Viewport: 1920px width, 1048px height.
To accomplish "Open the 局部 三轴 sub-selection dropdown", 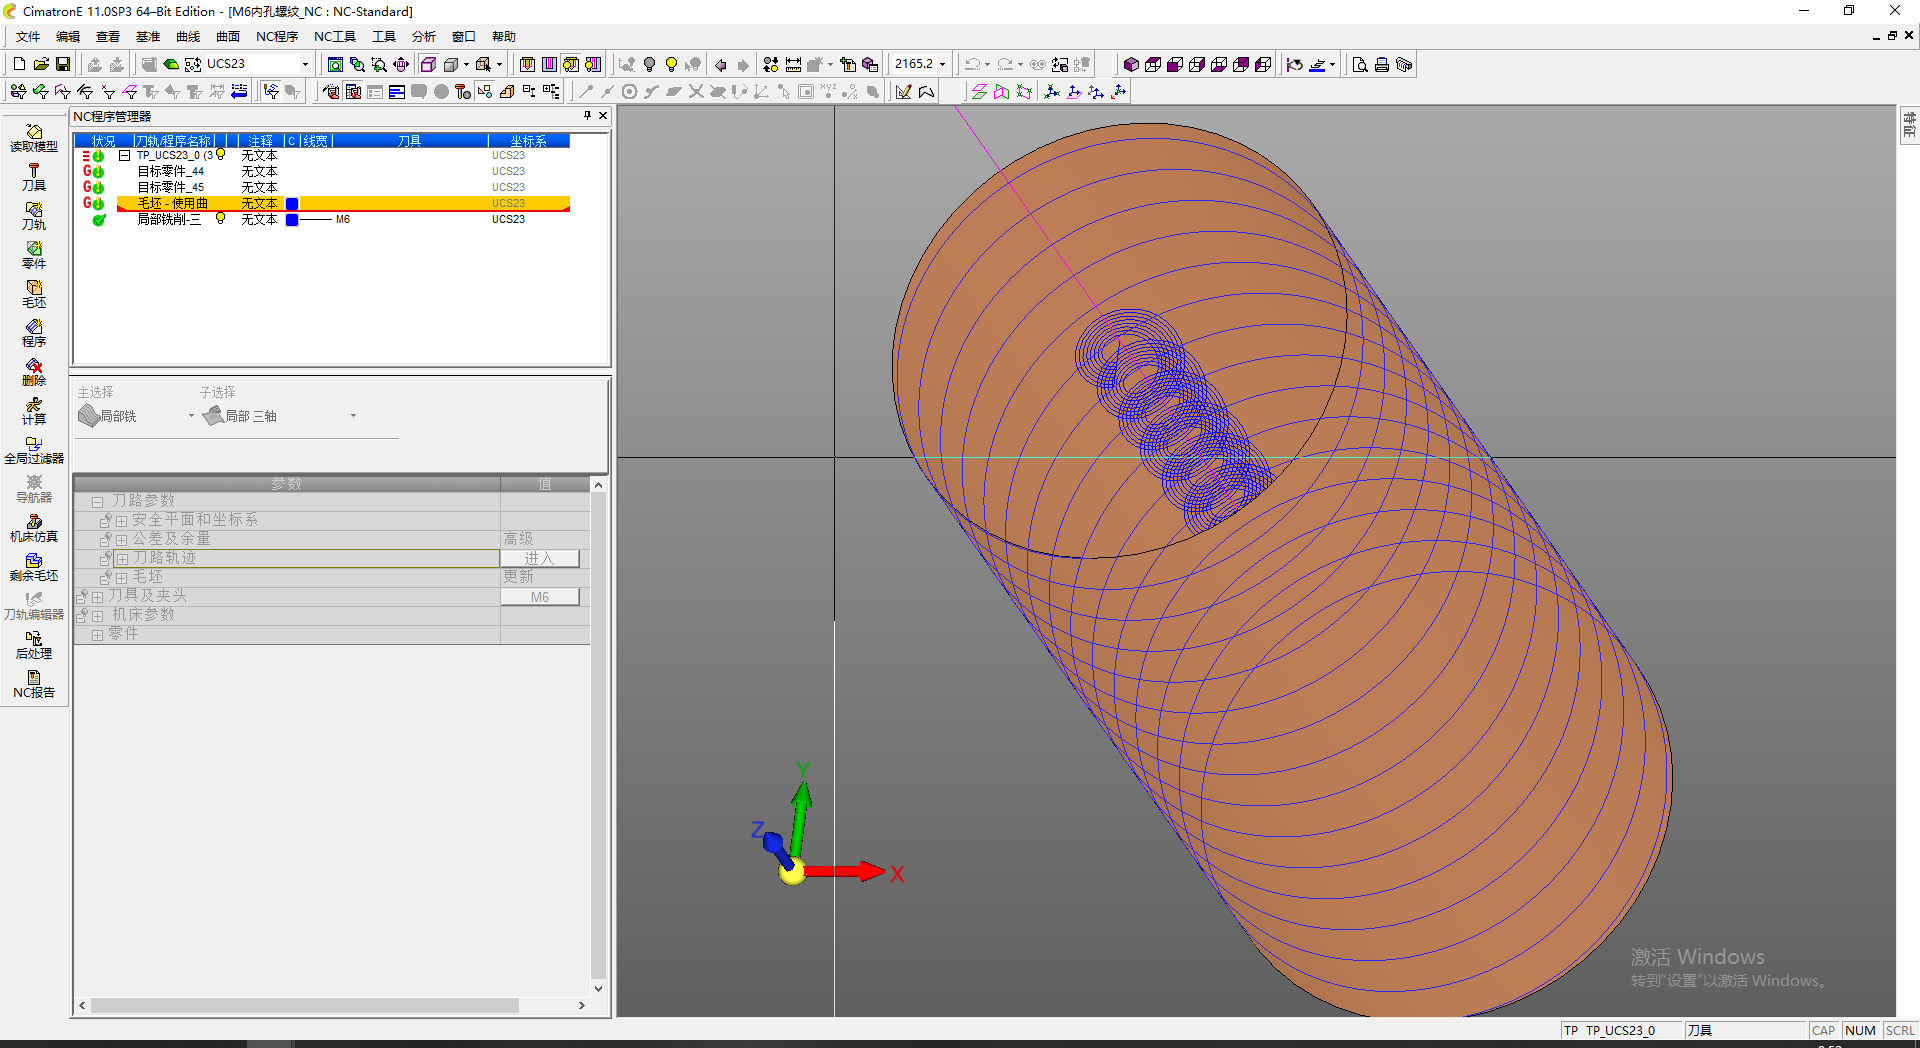I will [353, 416].
